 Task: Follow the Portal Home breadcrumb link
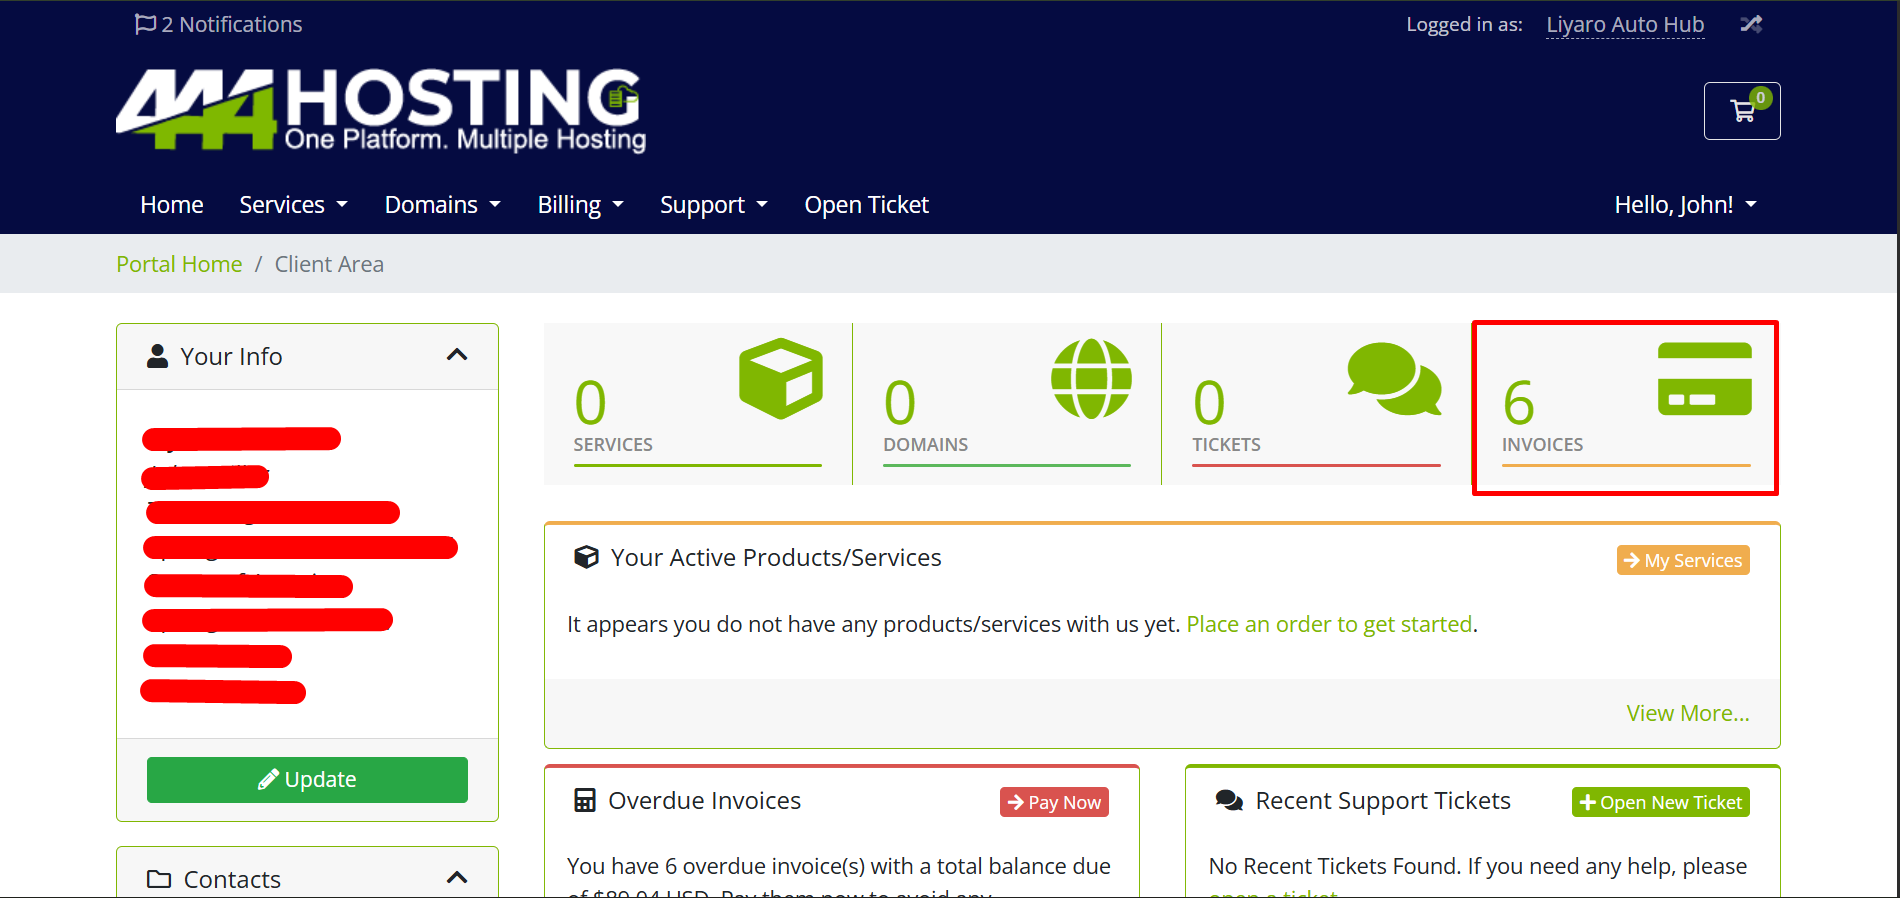pos(179,264)
